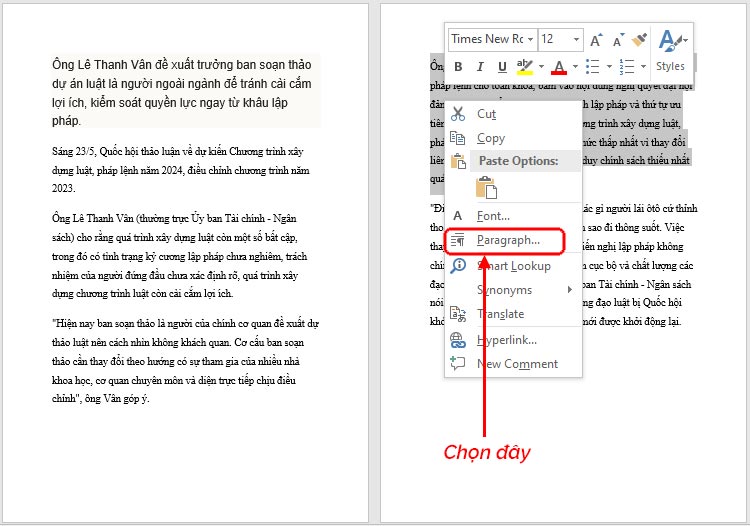Click paragraph starting "Ông Lê Thanh Vân (thường trực"
Image resolution: width=750 pixels, height=526 pixels.
179,256
